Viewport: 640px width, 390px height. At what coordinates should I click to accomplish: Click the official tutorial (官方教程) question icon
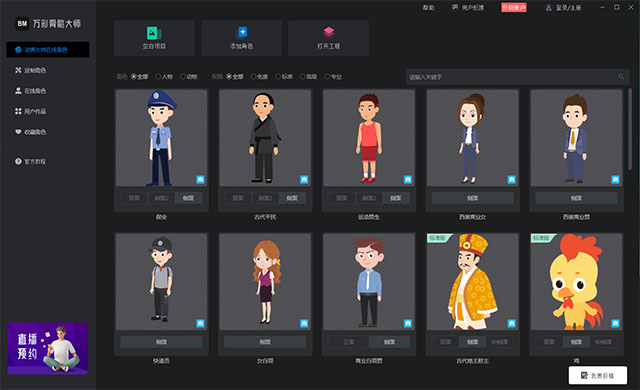(x=18, y=161)
